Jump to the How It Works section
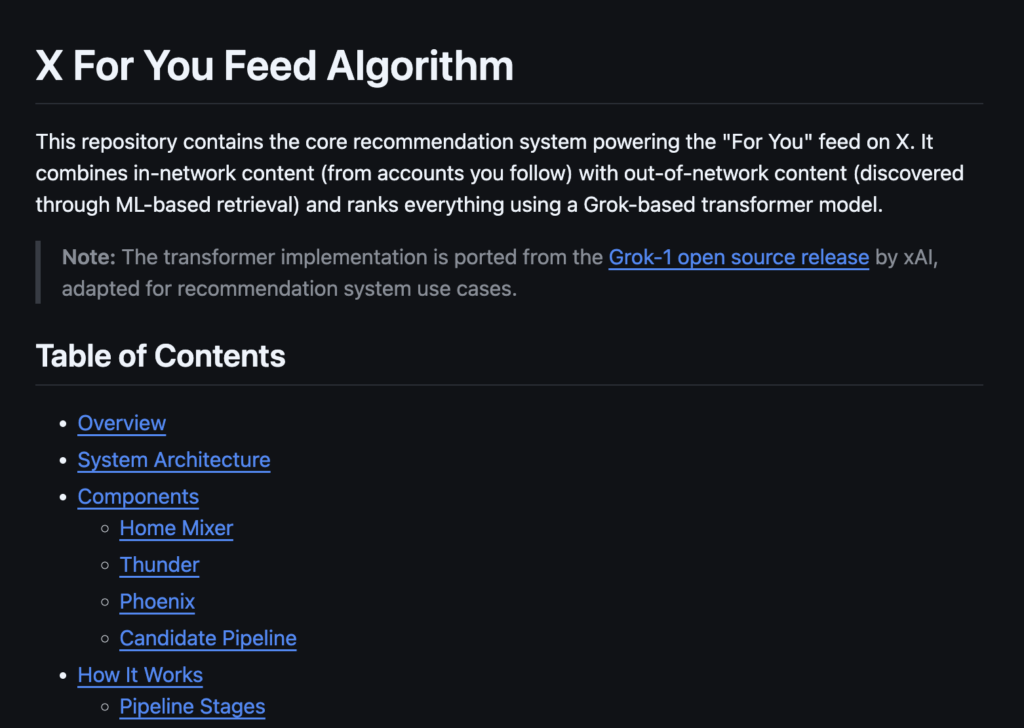 pyautogui.click(x=140, y=675)
